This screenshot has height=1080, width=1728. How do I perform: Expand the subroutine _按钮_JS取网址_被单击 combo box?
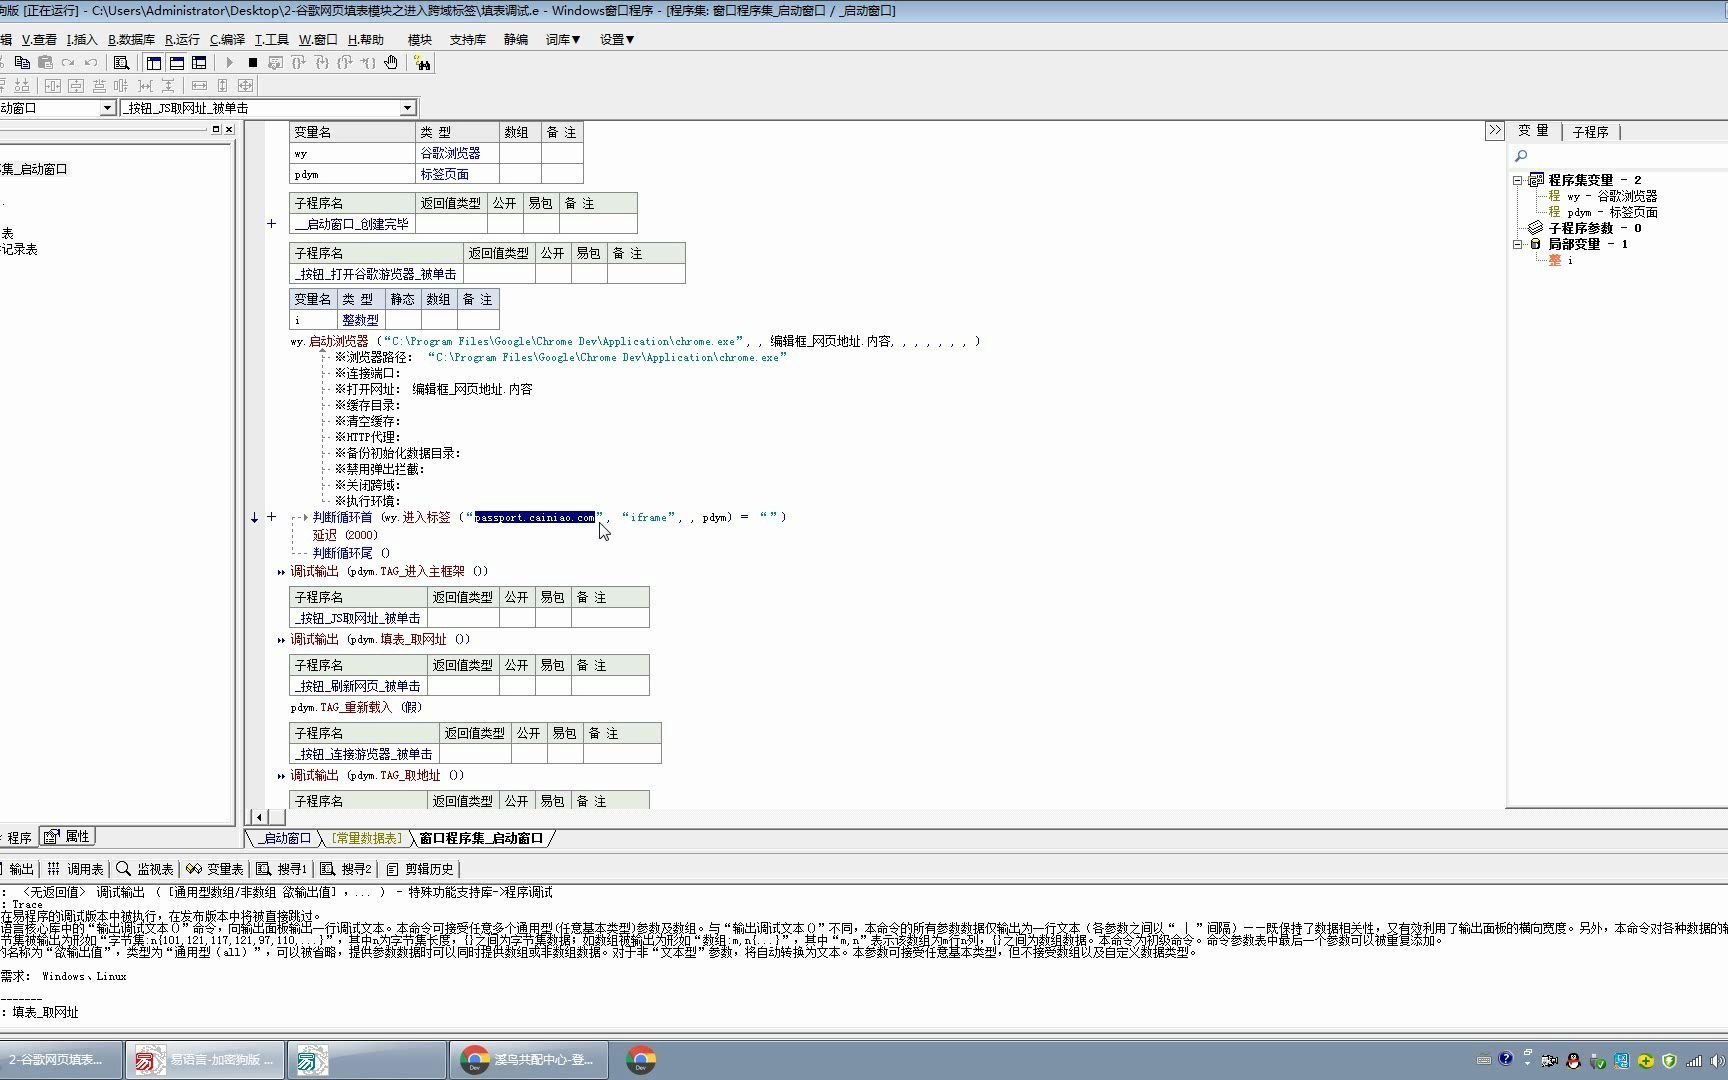click(x=407, y=108)
